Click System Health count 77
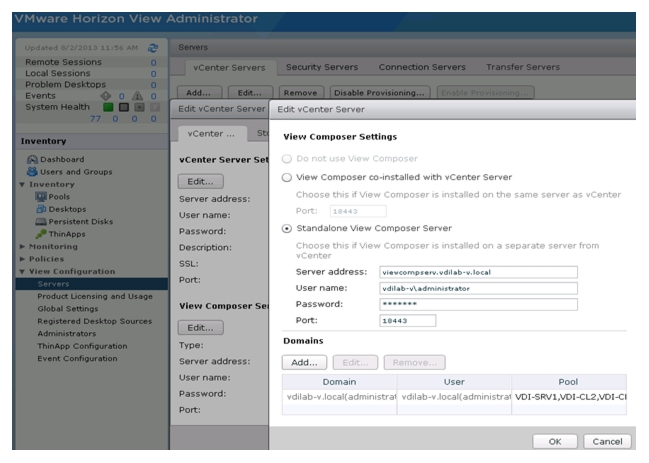 [96, 119]
